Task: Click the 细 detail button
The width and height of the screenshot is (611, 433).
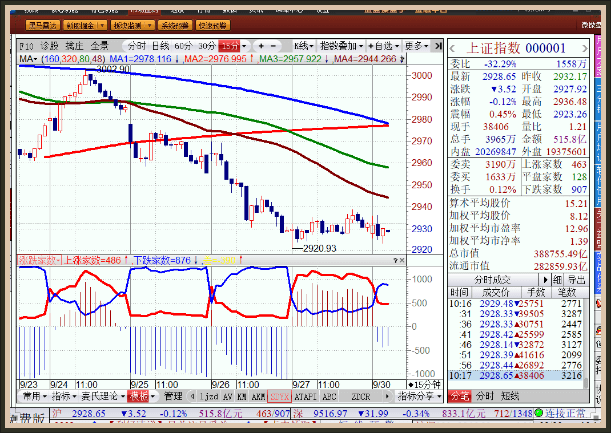Action: (557, 279)
